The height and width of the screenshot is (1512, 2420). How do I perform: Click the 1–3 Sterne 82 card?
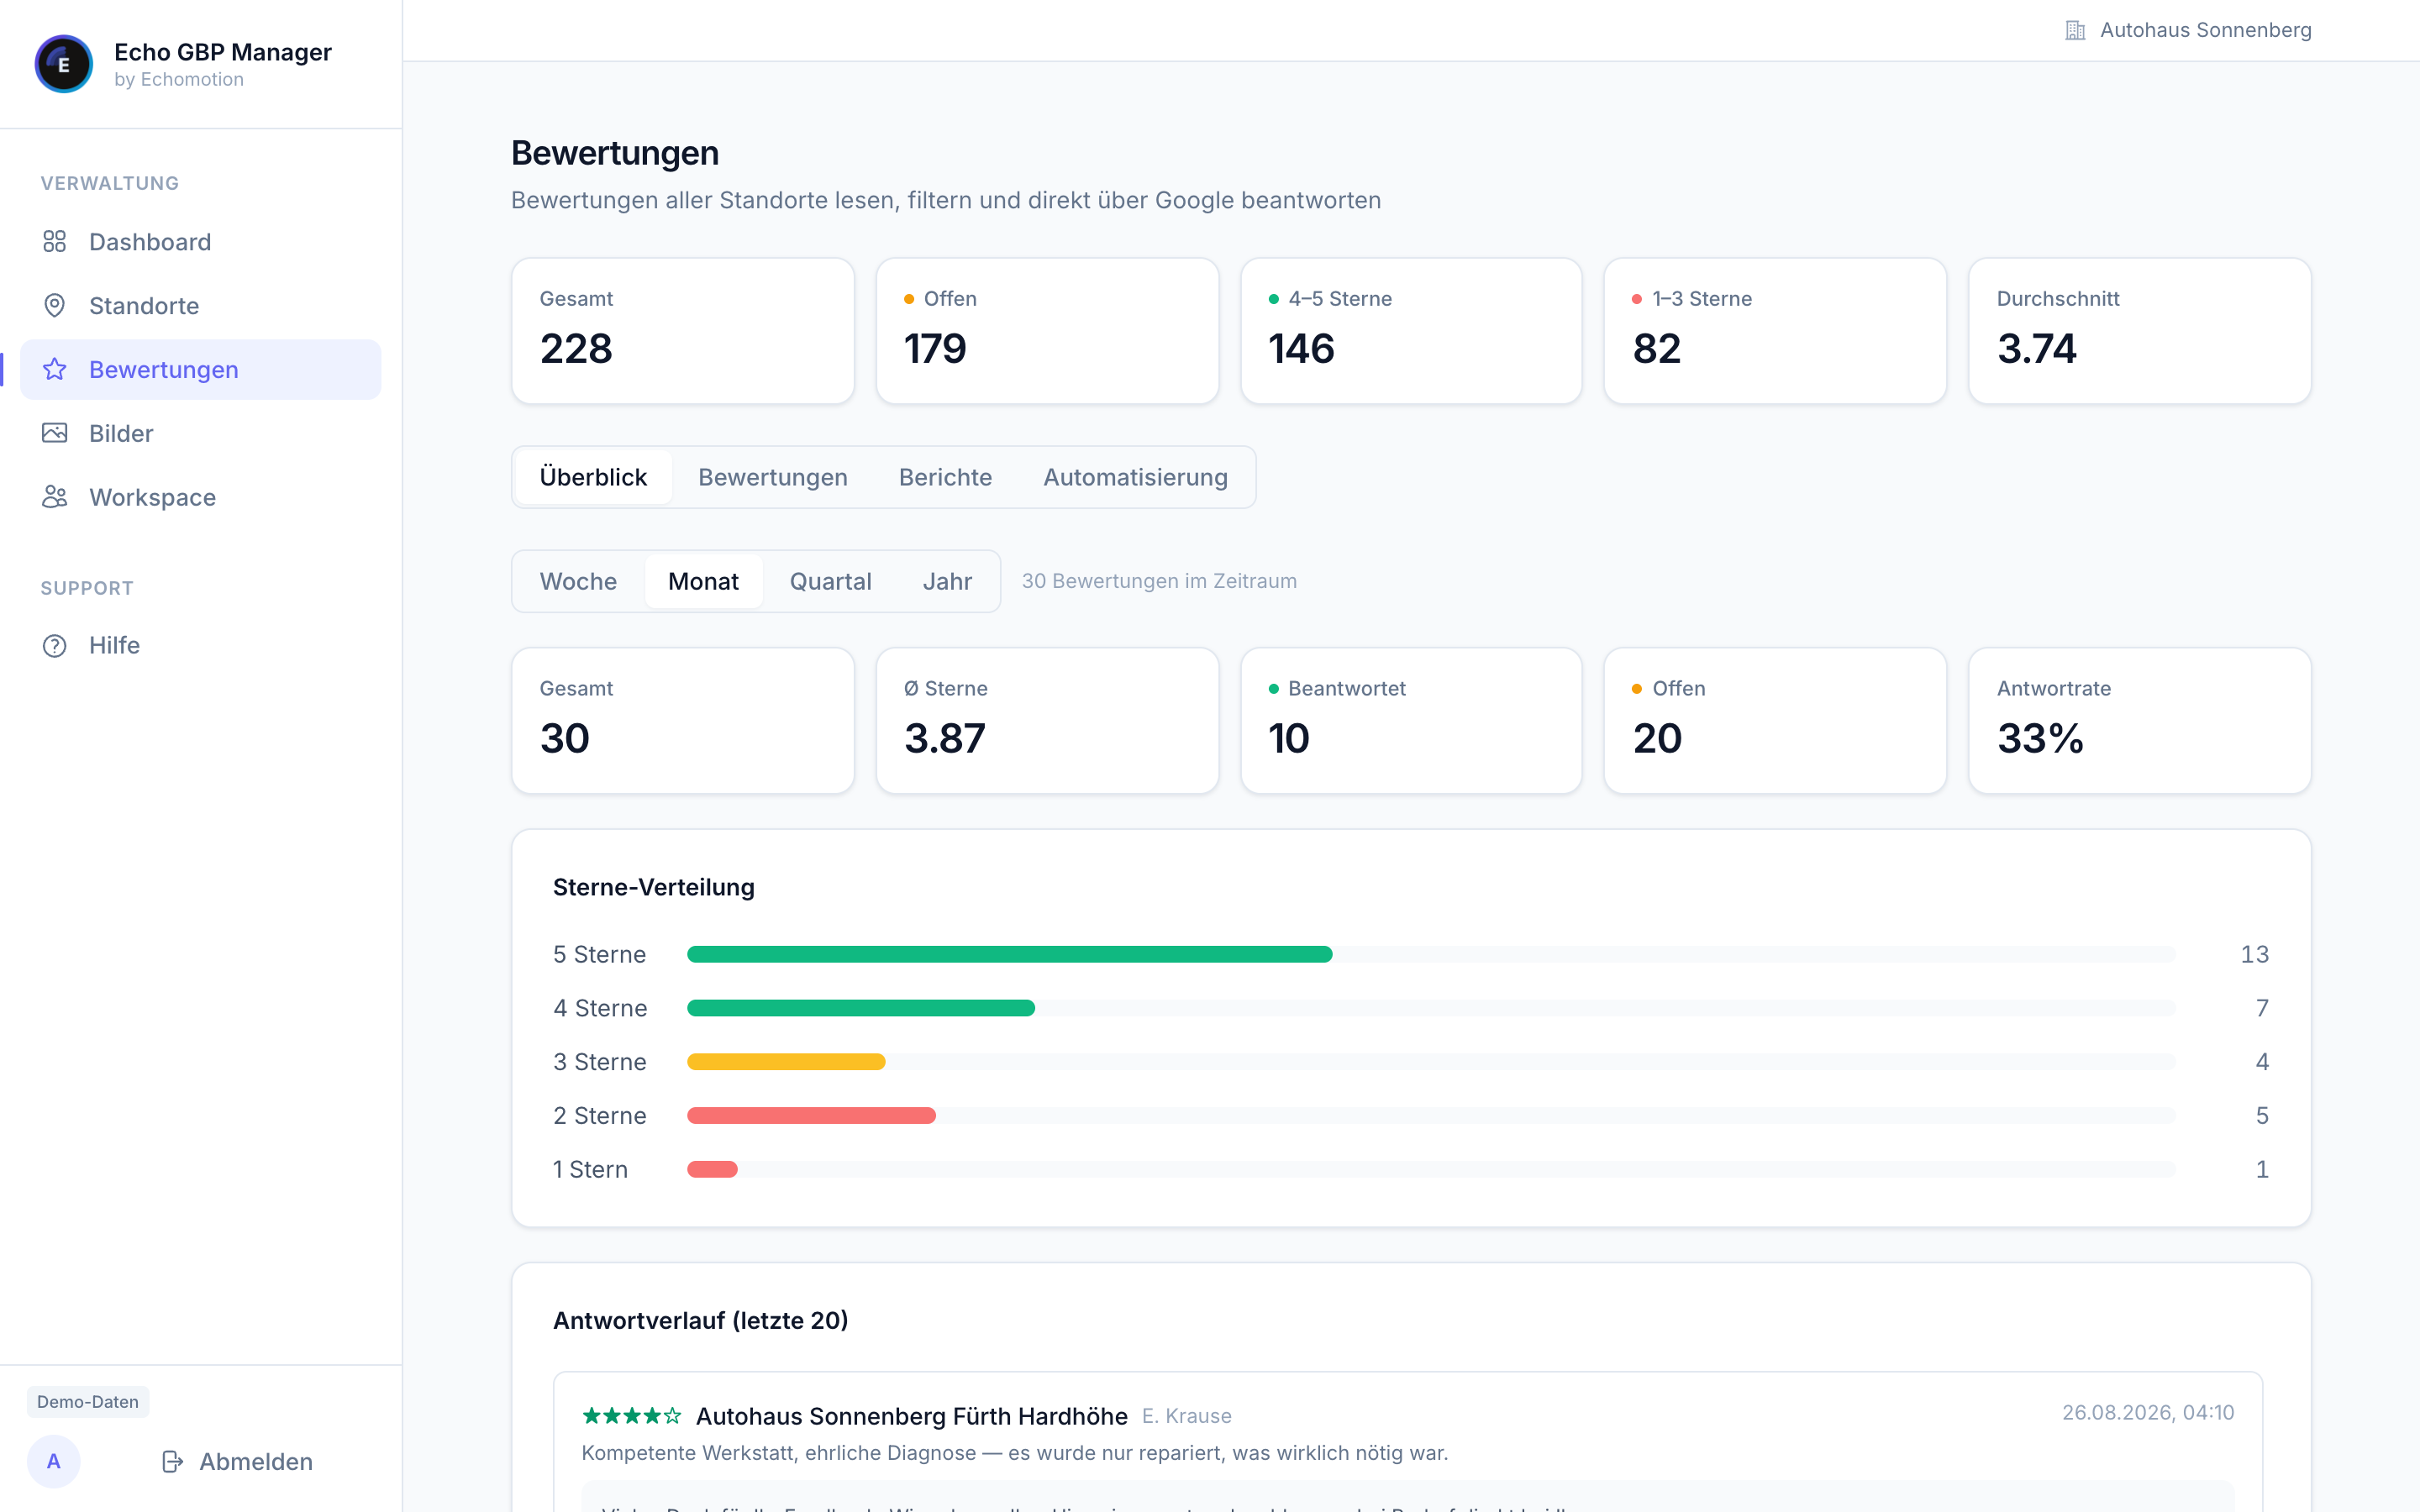[x=1775, y=331]
